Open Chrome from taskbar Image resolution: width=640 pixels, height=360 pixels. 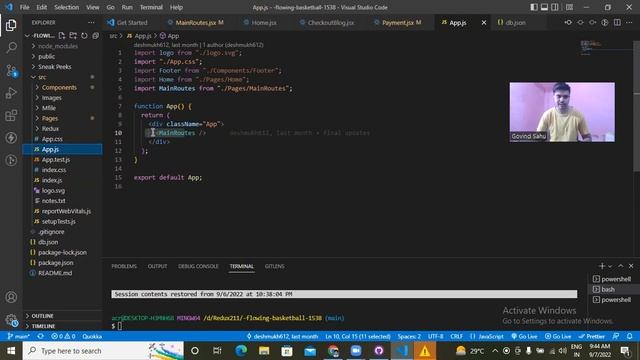(x=333, y=351)
